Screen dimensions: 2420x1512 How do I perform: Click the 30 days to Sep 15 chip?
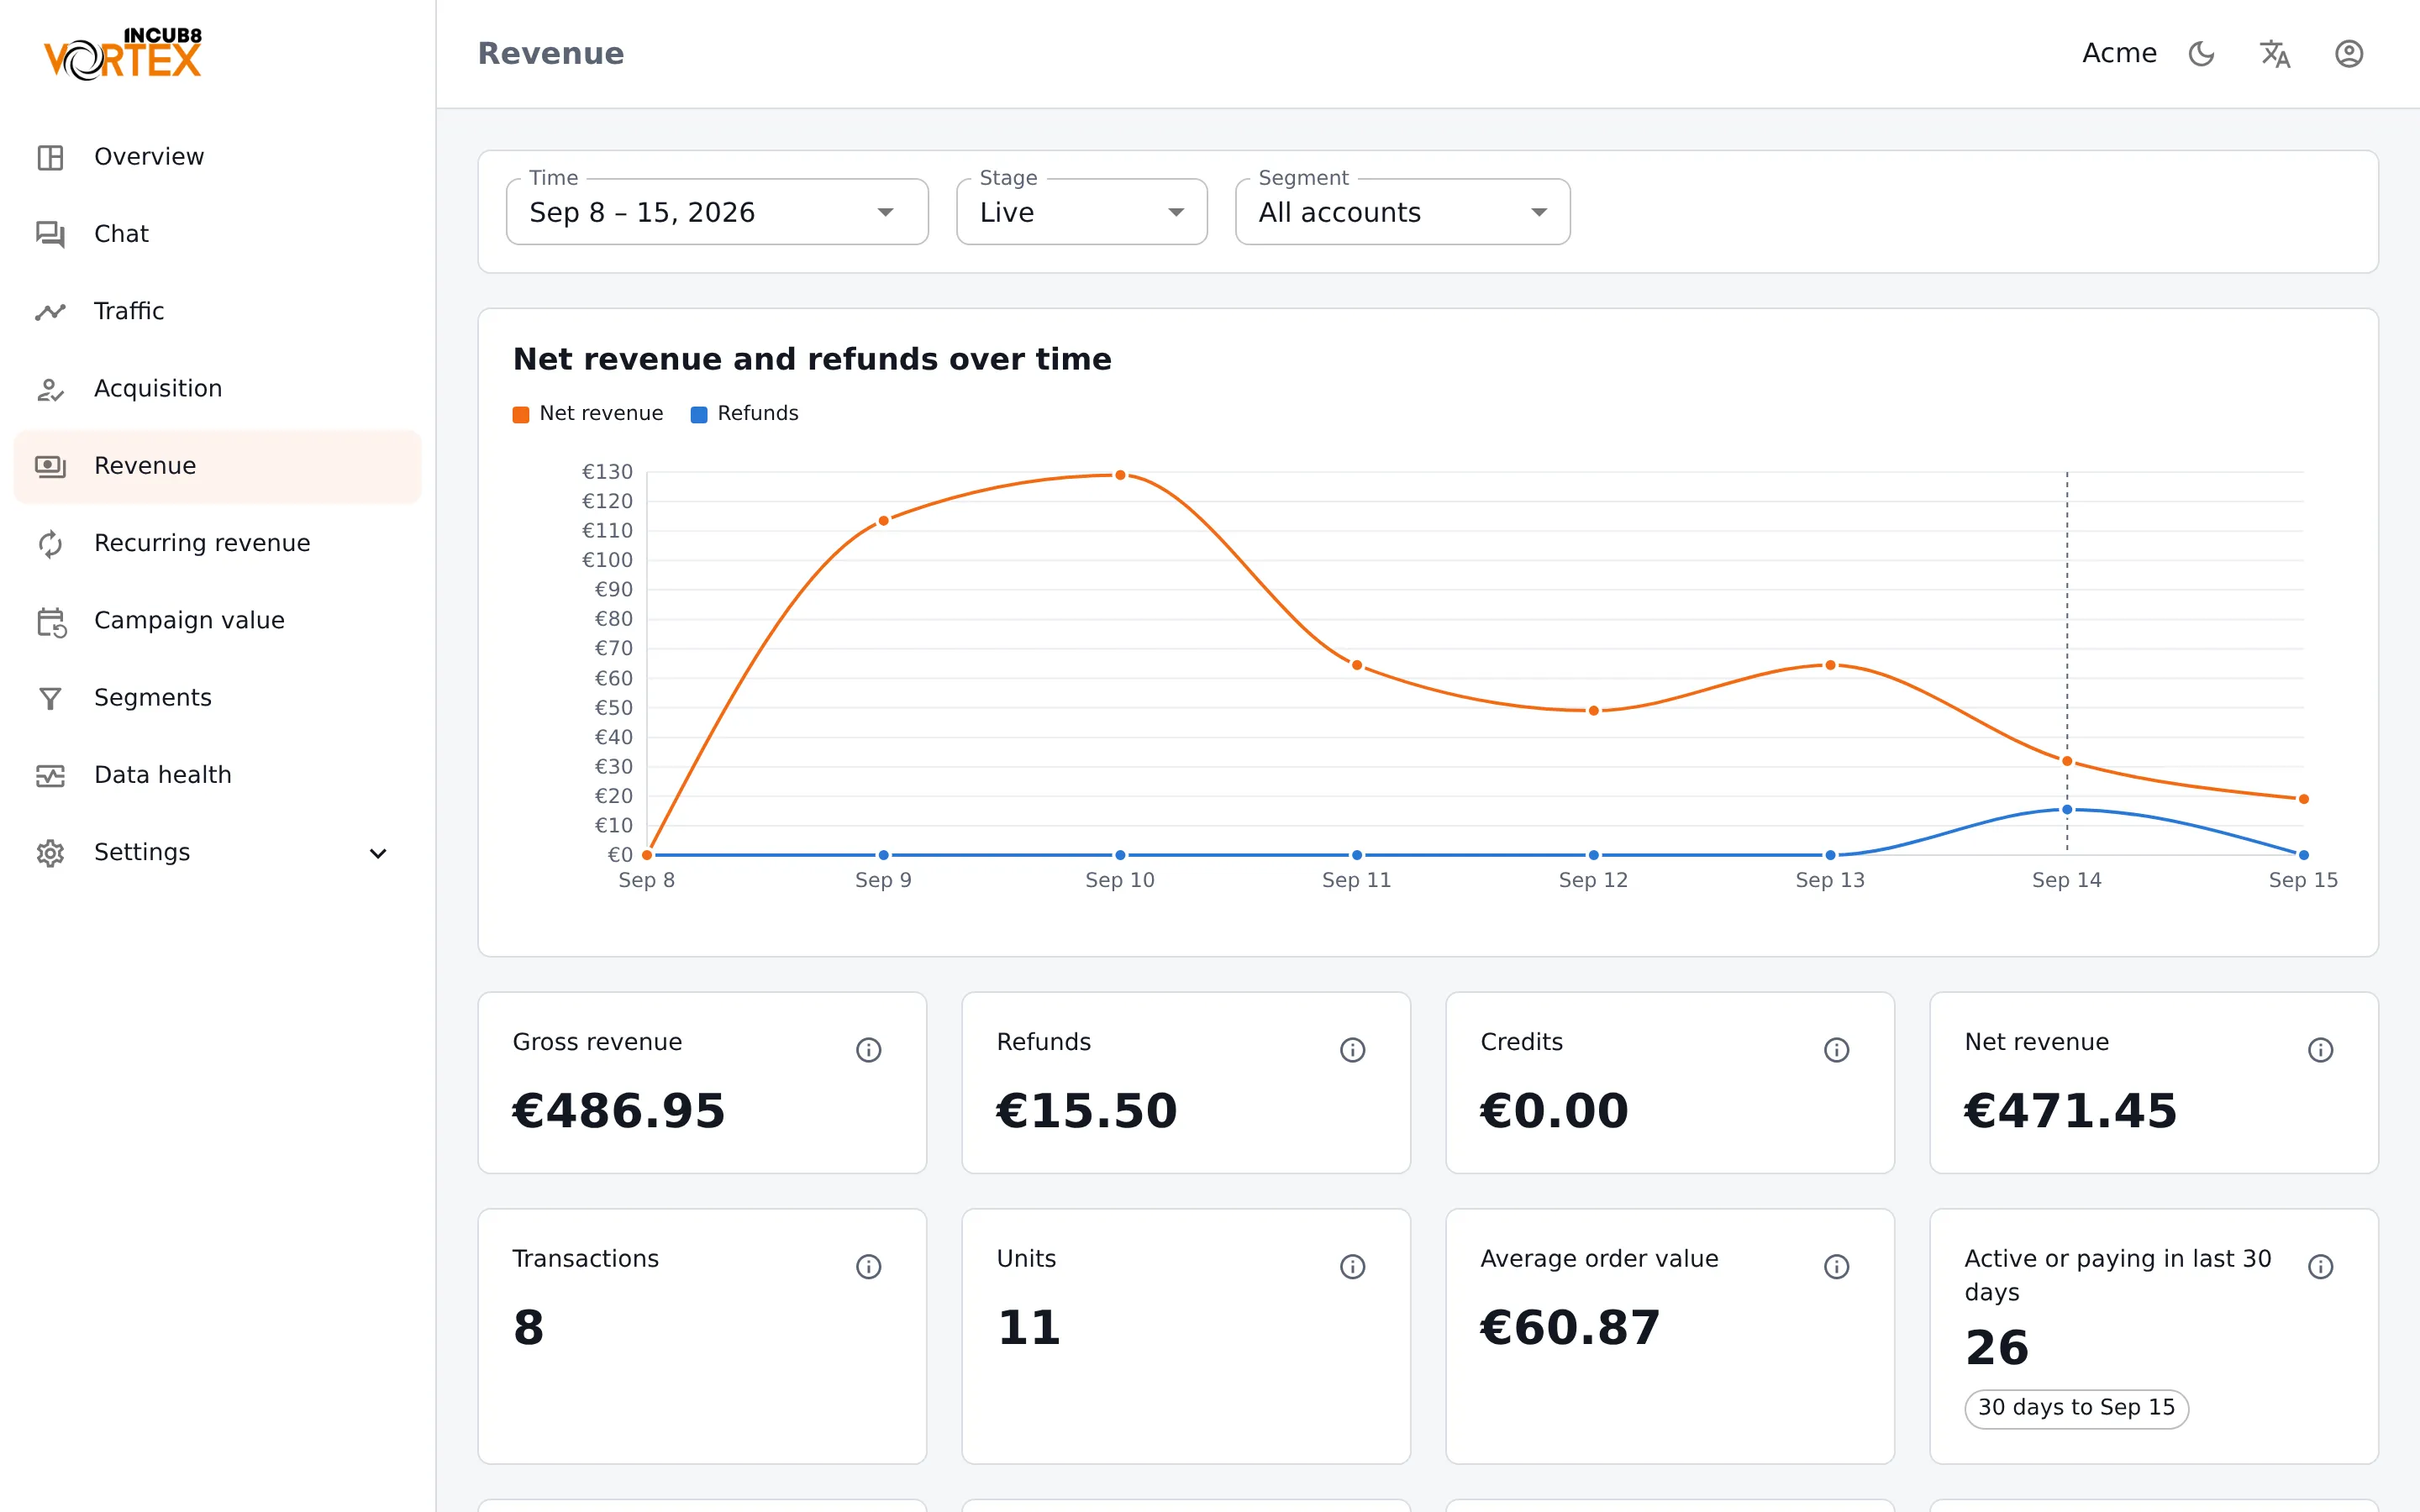click(2076, 1408)
